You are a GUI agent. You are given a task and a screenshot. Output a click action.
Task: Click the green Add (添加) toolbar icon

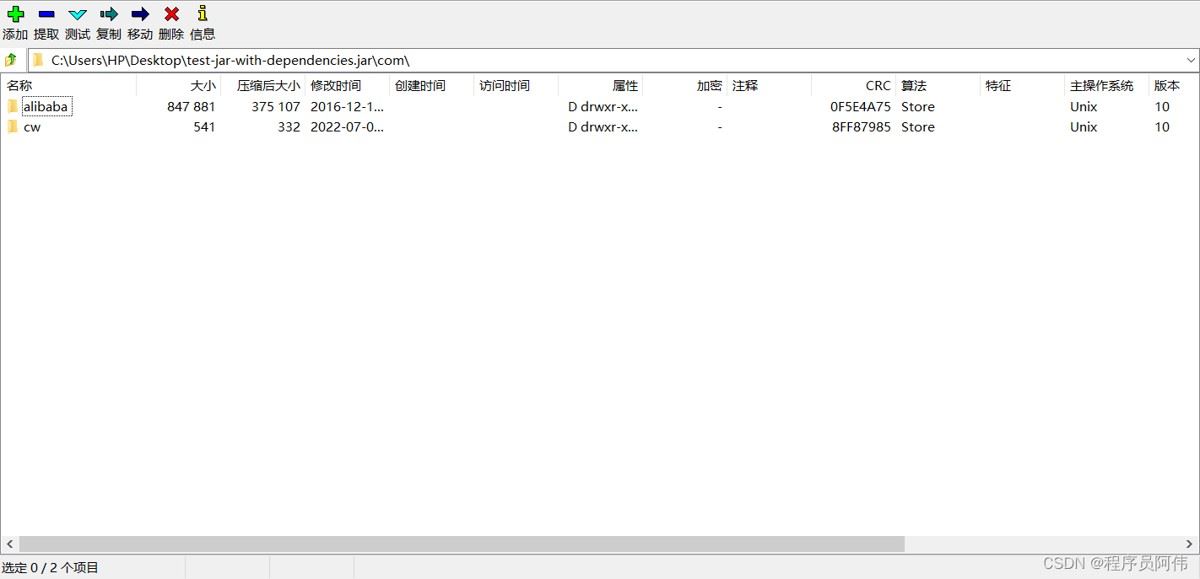(x=15, y=14)
